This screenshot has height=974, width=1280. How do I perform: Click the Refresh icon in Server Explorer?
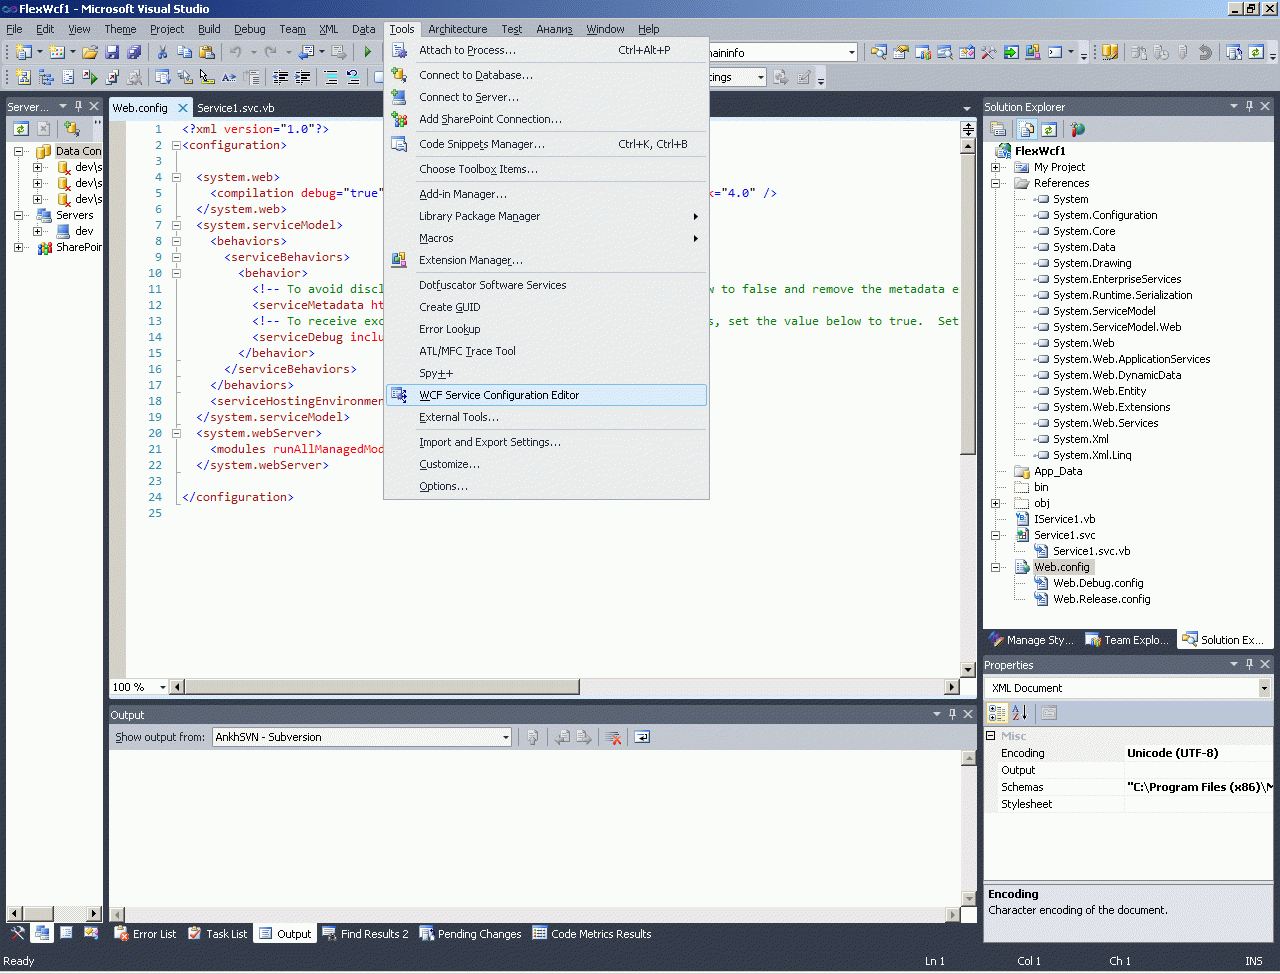pos(20,128)
